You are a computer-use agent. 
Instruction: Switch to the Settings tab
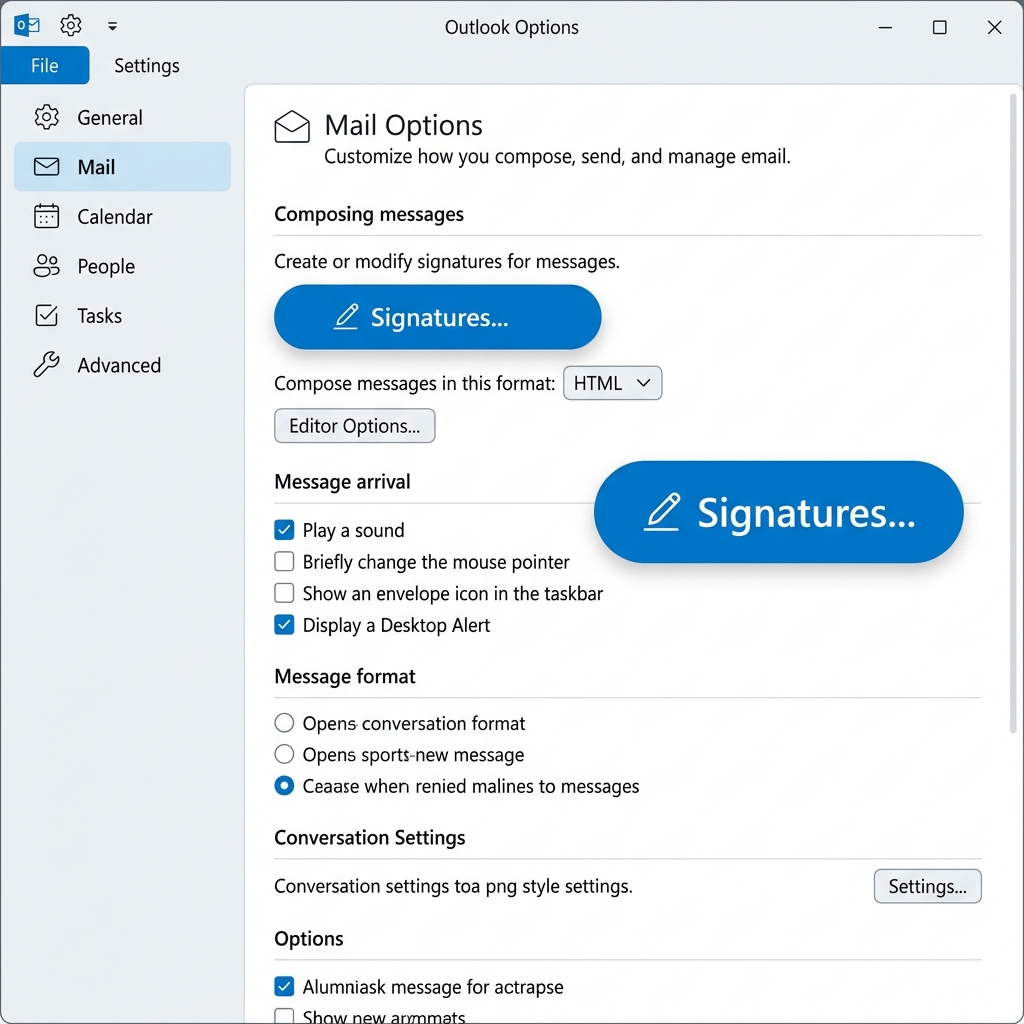146,65
